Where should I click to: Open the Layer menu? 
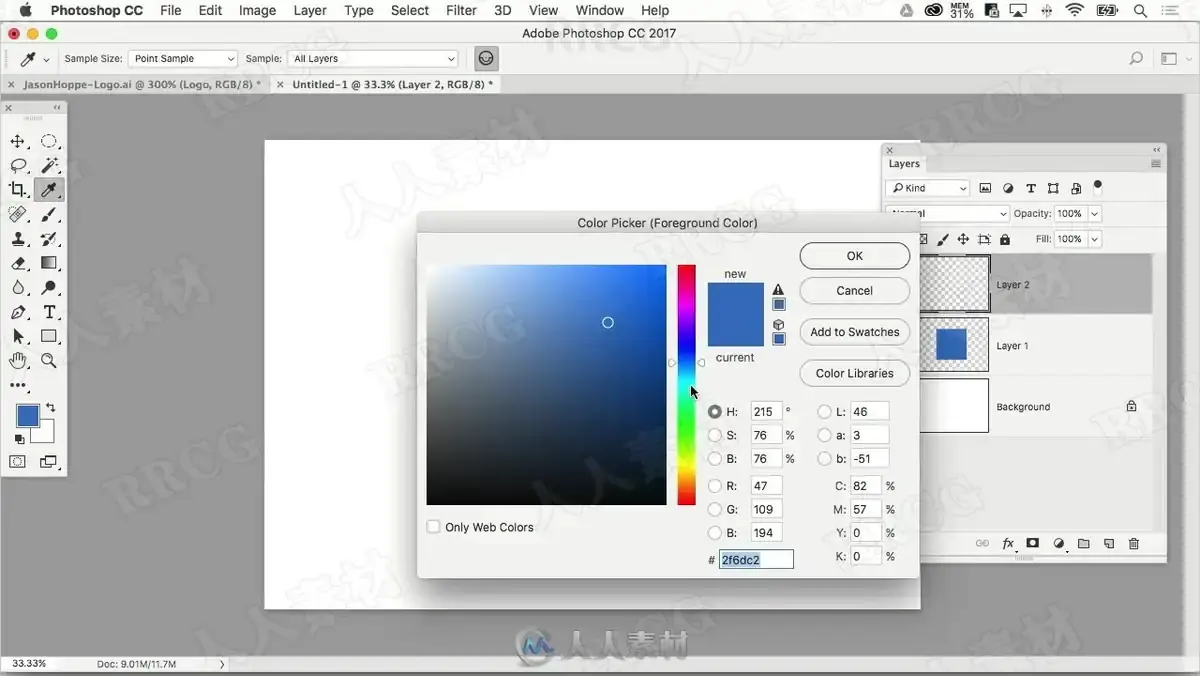tap(310, 10)
